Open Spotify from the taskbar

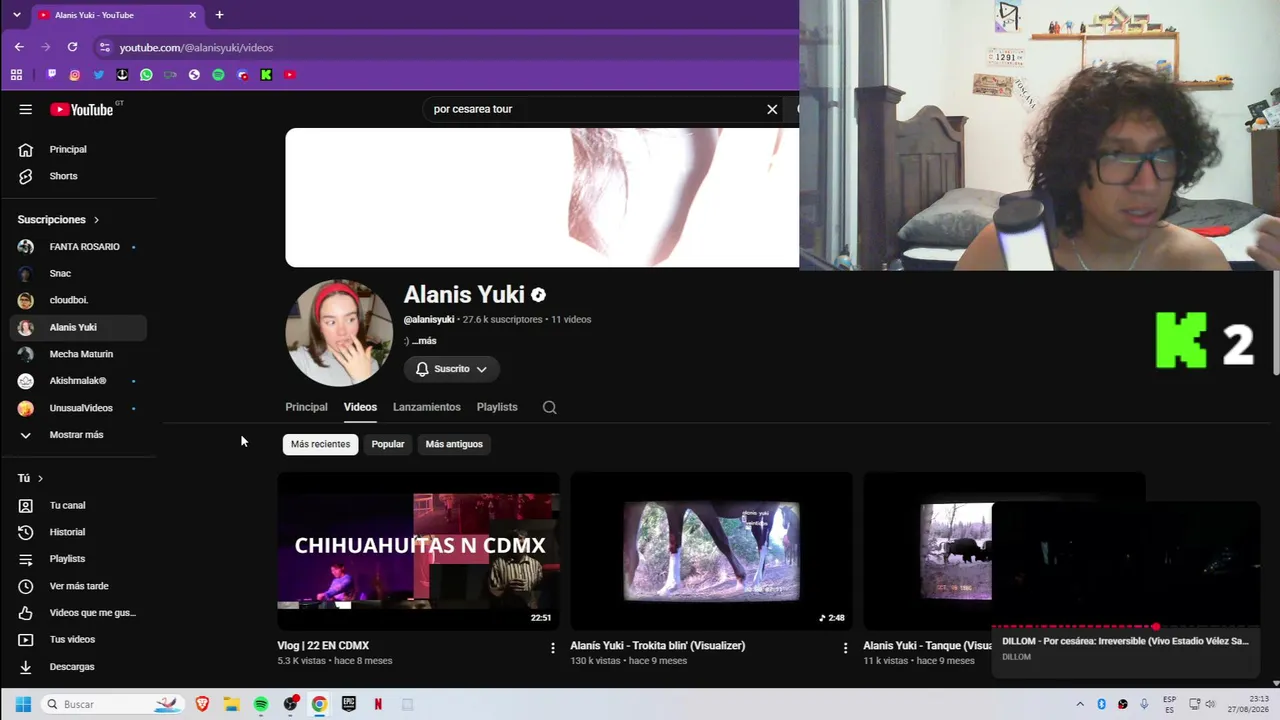[261, 704]
